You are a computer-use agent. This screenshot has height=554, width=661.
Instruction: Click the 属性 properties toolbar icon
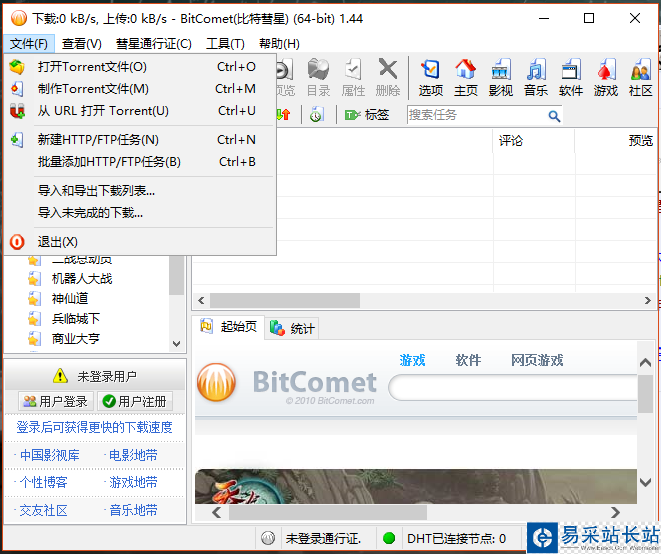(353, 77)
